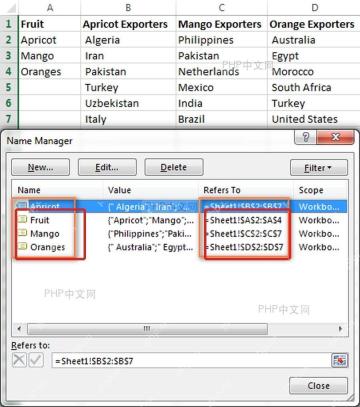Image resolution: width=360 pixels, height=407 pixels.
Task: Click cell Netherlands
Action: 222,71
